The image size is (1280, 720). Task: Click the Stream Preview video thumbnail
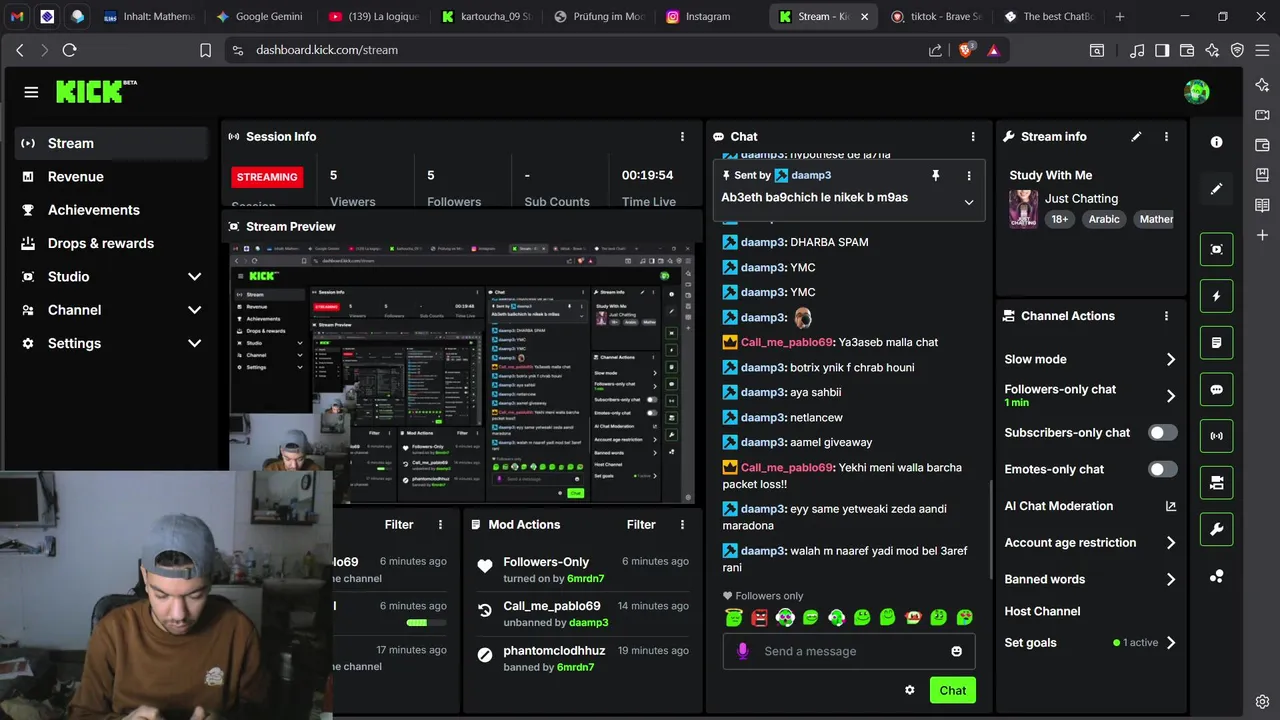click(462, 374)
